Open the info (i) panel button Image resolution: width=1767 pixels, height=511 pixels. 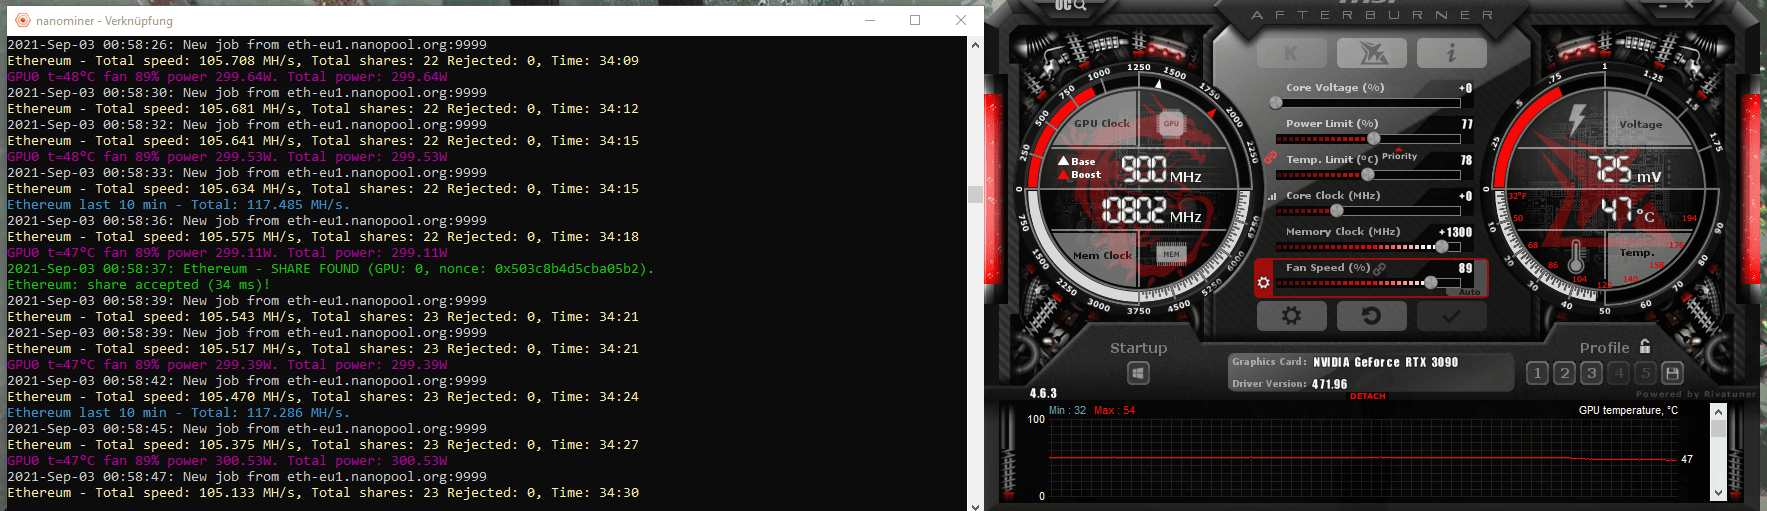pos(1451,53)
